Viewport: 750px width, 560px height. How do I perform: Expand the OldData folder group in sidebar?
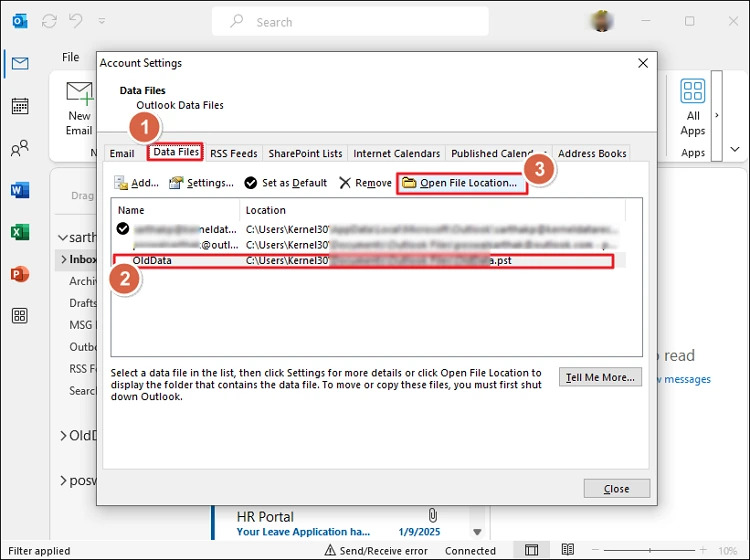coord(63,436)
